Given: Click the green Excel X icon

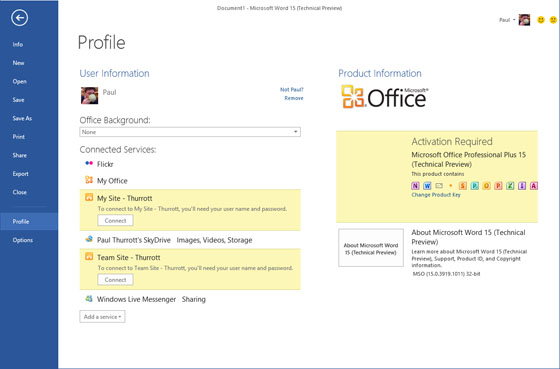Looking at the screenshot, I should (x=510, y=186).
